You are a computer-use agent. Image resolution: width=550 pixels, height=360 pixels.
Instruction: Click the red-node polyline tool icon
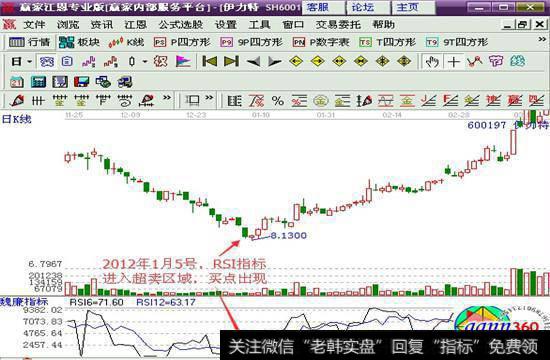point(475,62)
